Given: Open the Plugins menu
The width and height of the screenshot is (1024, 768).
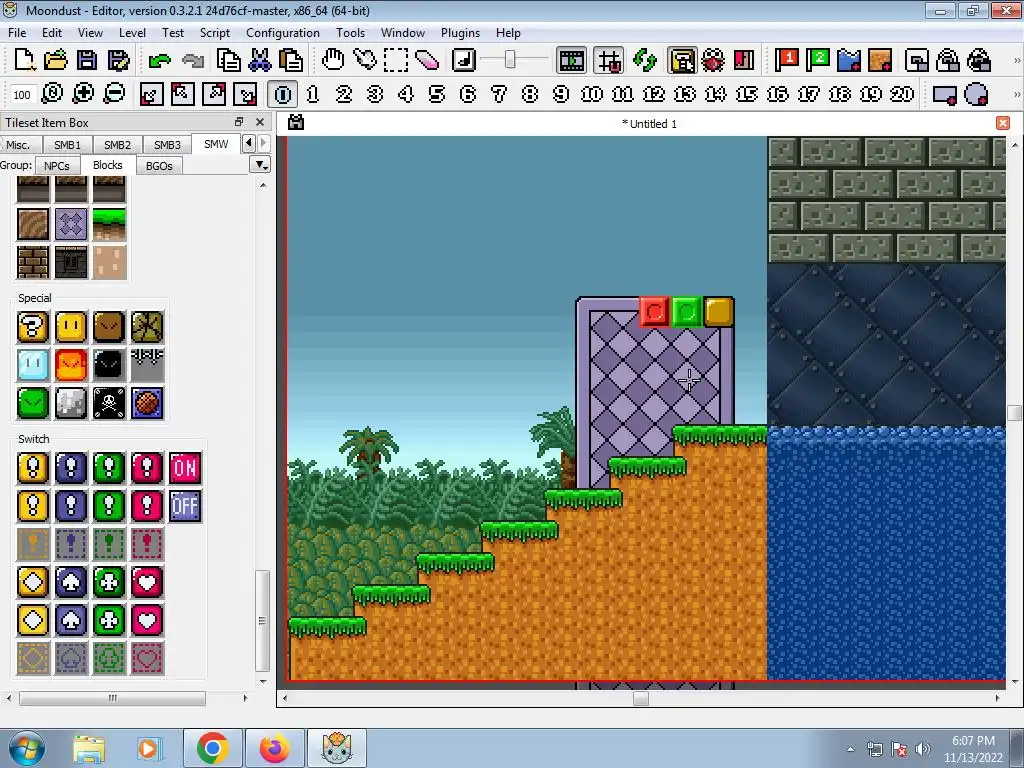Looking at the screenshot, I should (x=460, y=33).
